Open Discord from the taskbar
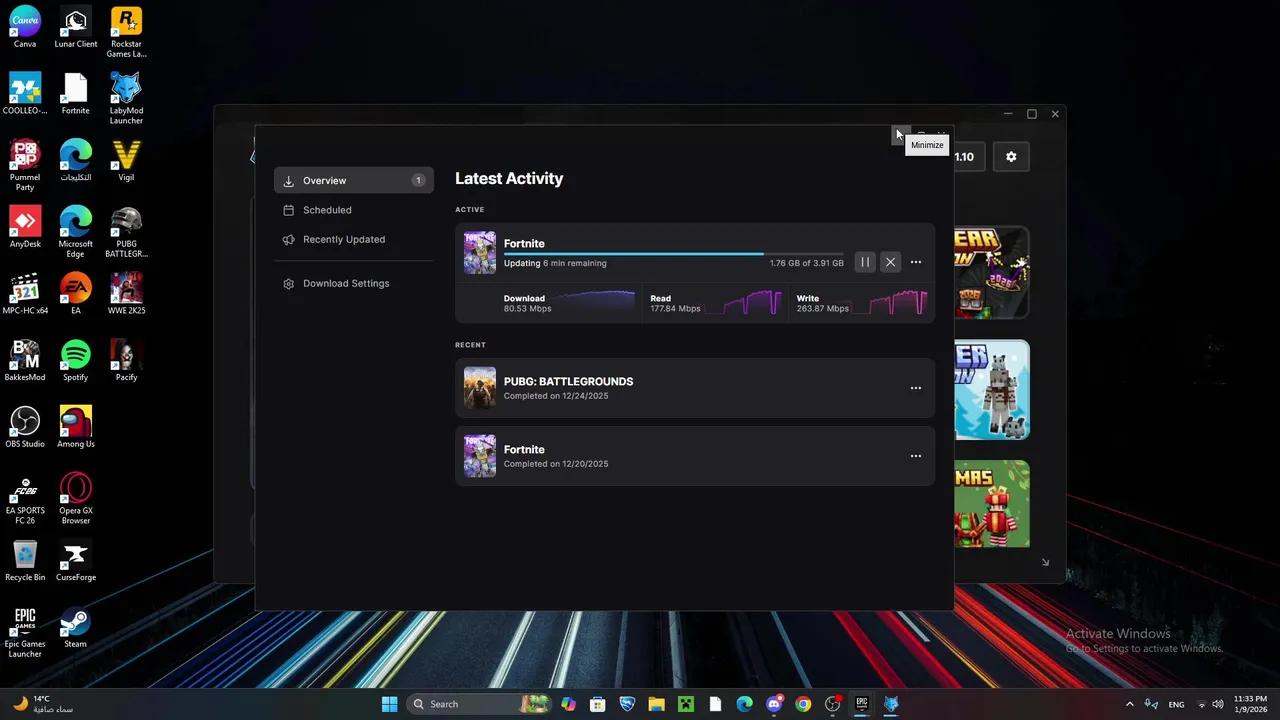This screenshot has height=720, width=1280. point(774,704)
